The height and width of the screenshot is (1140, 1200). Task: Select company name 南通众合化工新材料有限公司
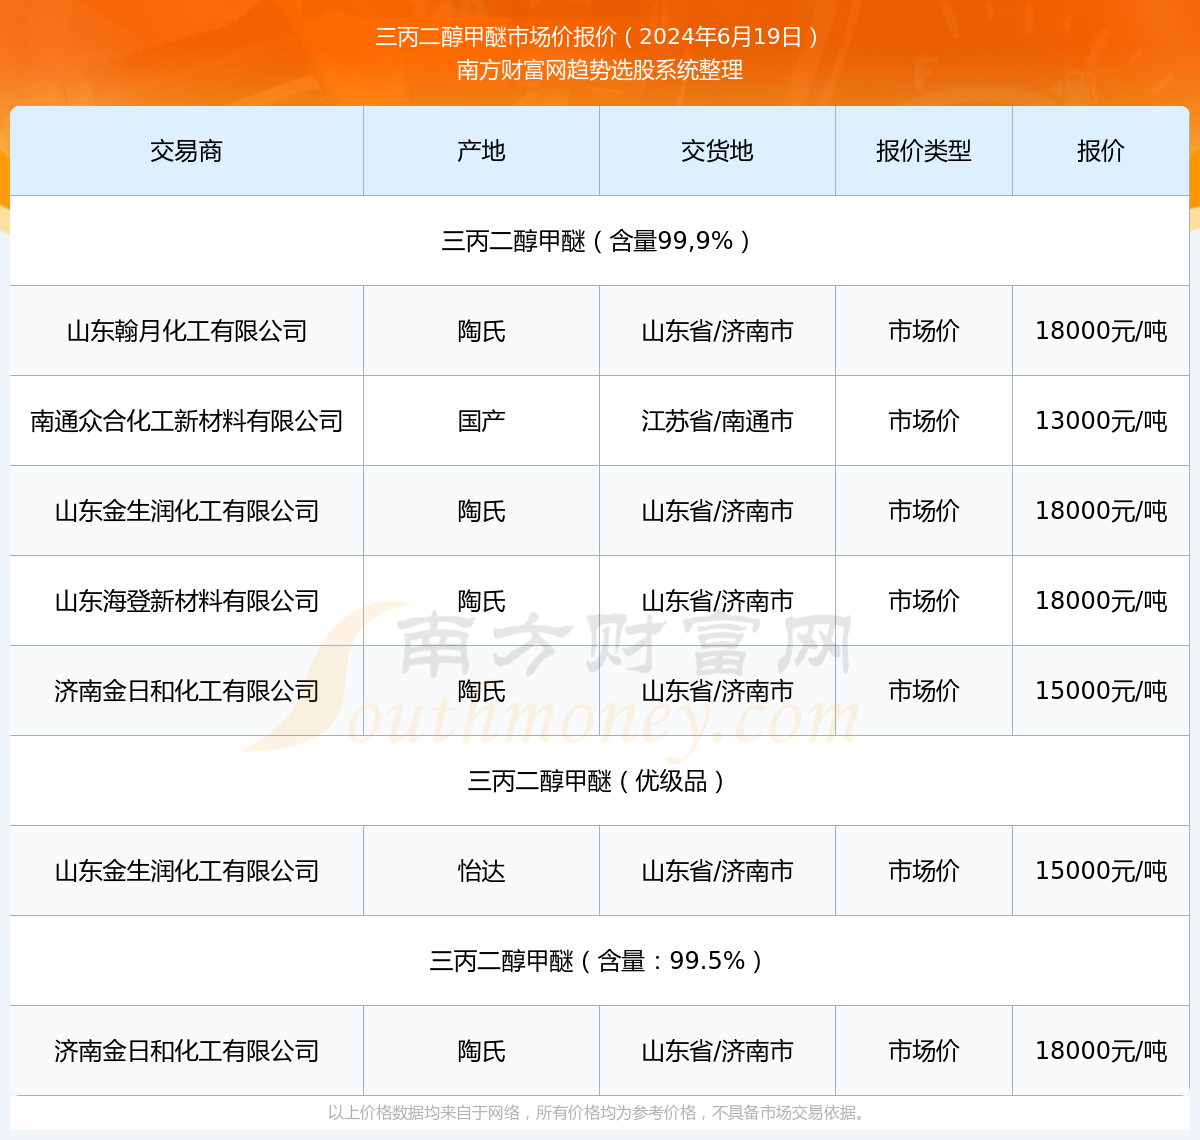coord(186,421)
